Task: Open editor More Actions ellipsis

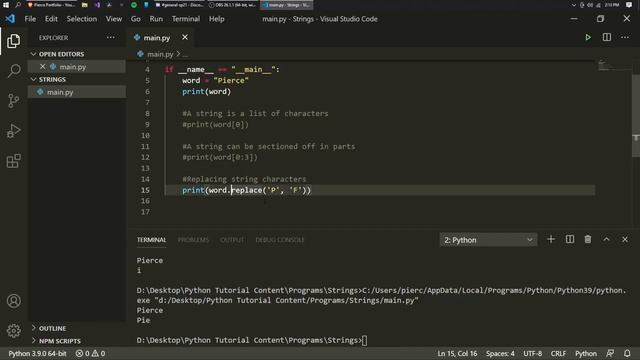Action: tap(625, 38)
